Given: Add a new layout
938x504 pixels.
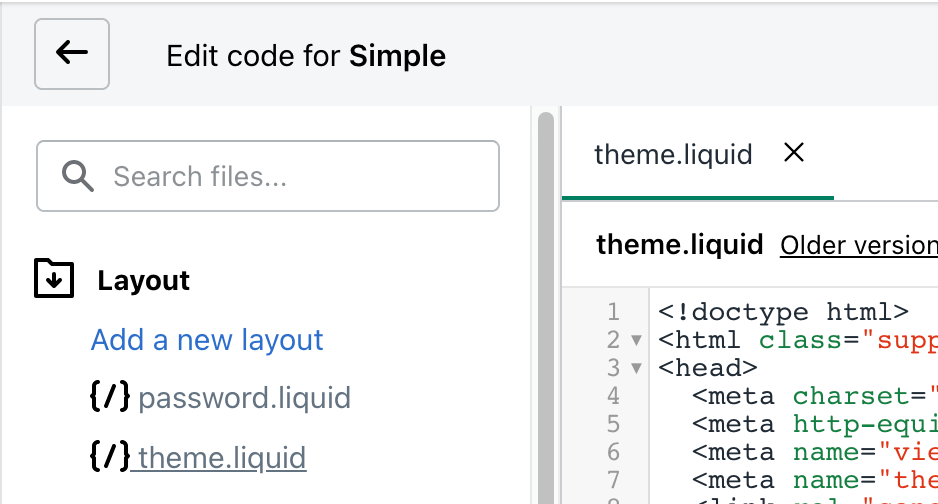Looking at the screenshot, I should (x=207, y=340).
